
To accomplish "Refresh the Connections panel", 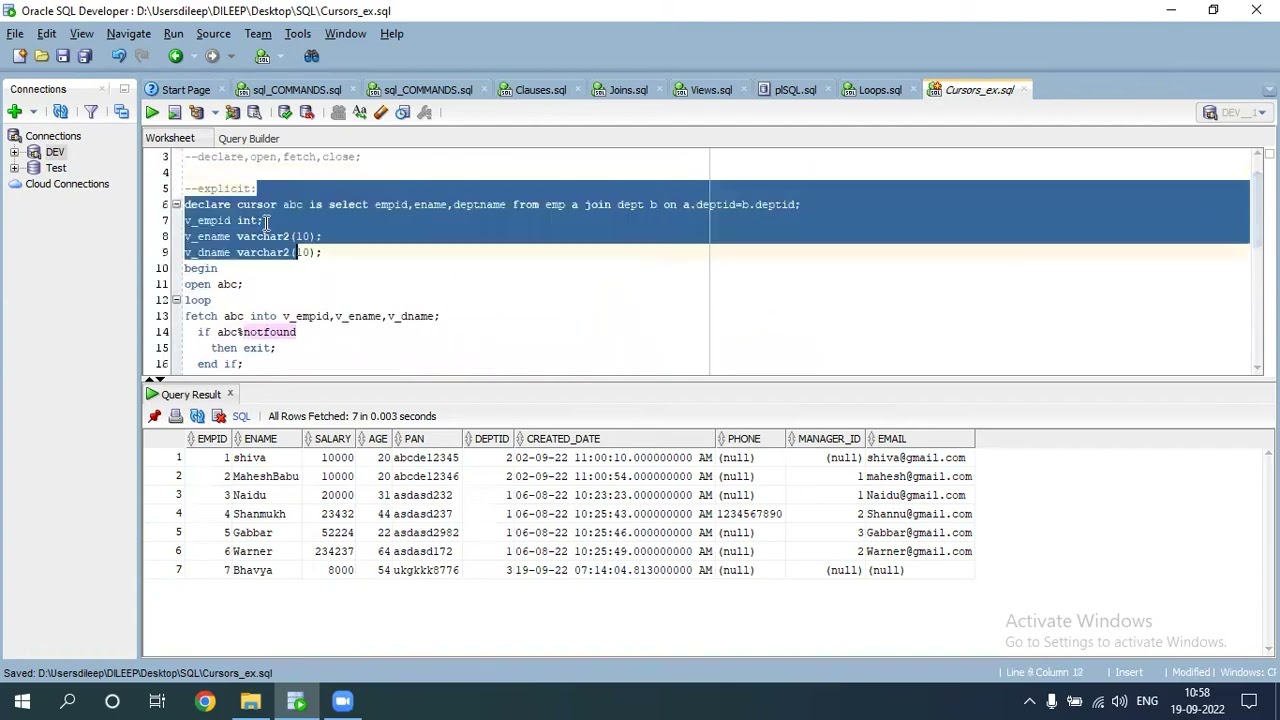I will pyautogui.click(x=61, y=112).
